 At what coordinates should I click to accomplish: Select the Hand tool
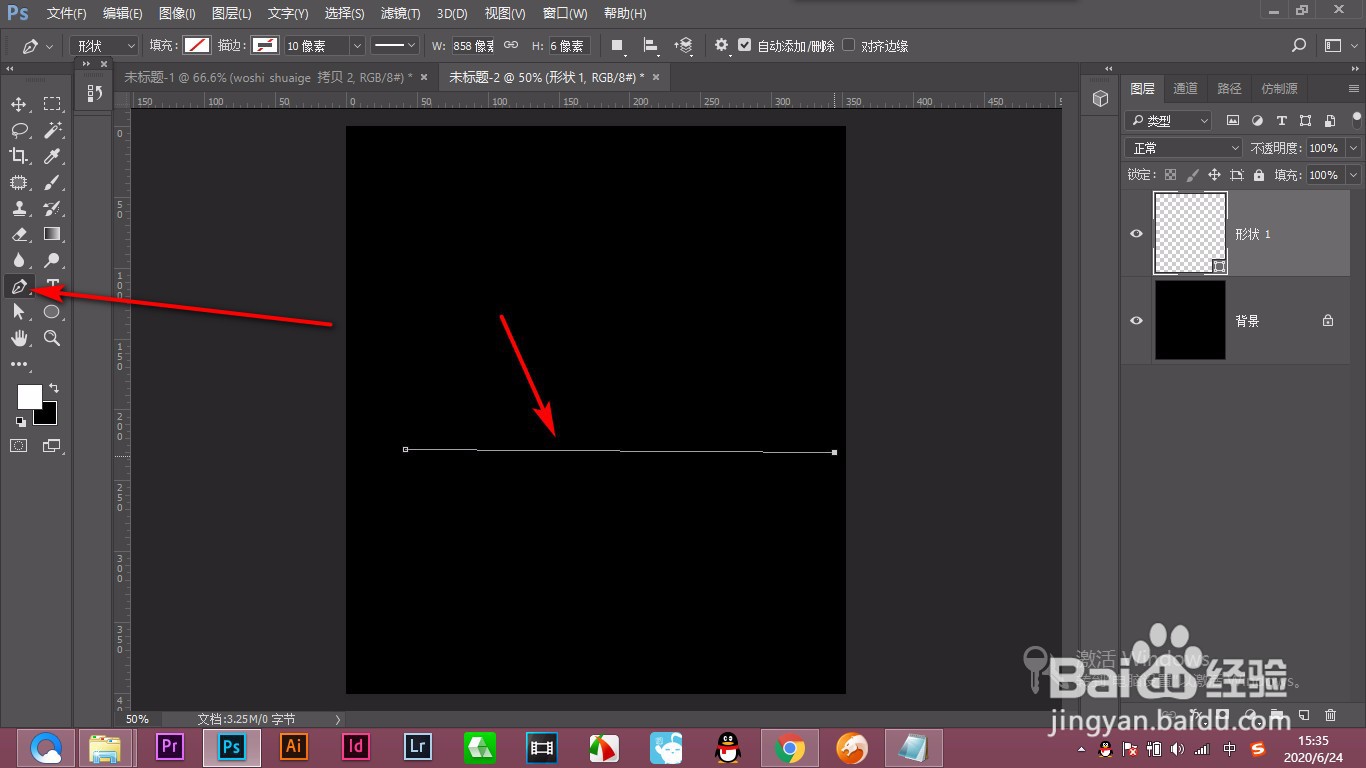[19, 338]
